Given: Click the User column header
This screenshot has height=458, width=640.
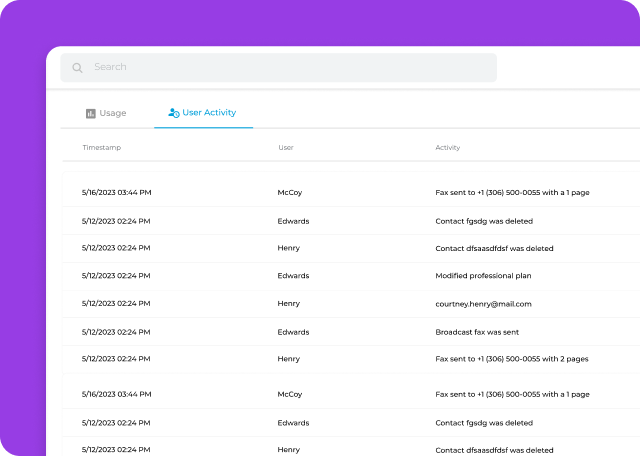Looking at the screenshot, I should (286, 147).
